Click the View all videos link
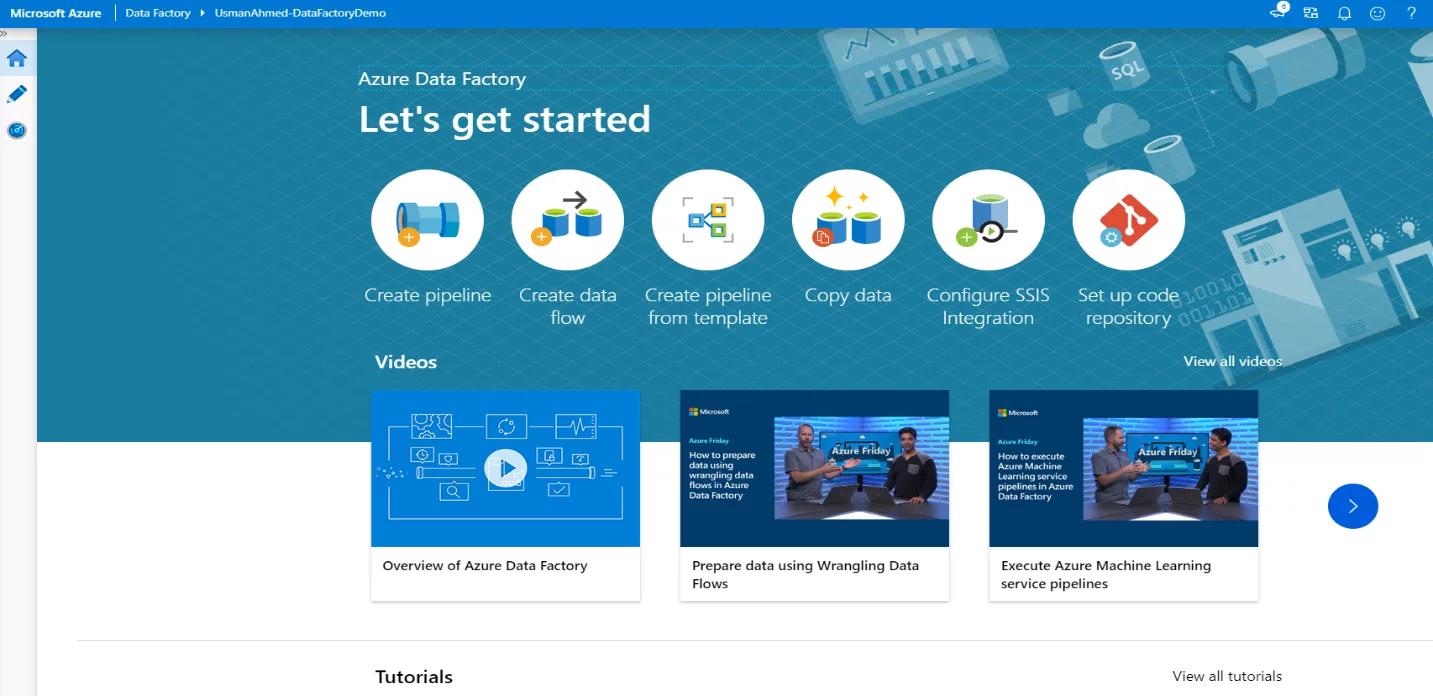Image resolution: width=1433 pixels, height=696 pixels. [x=1233, y=361]
